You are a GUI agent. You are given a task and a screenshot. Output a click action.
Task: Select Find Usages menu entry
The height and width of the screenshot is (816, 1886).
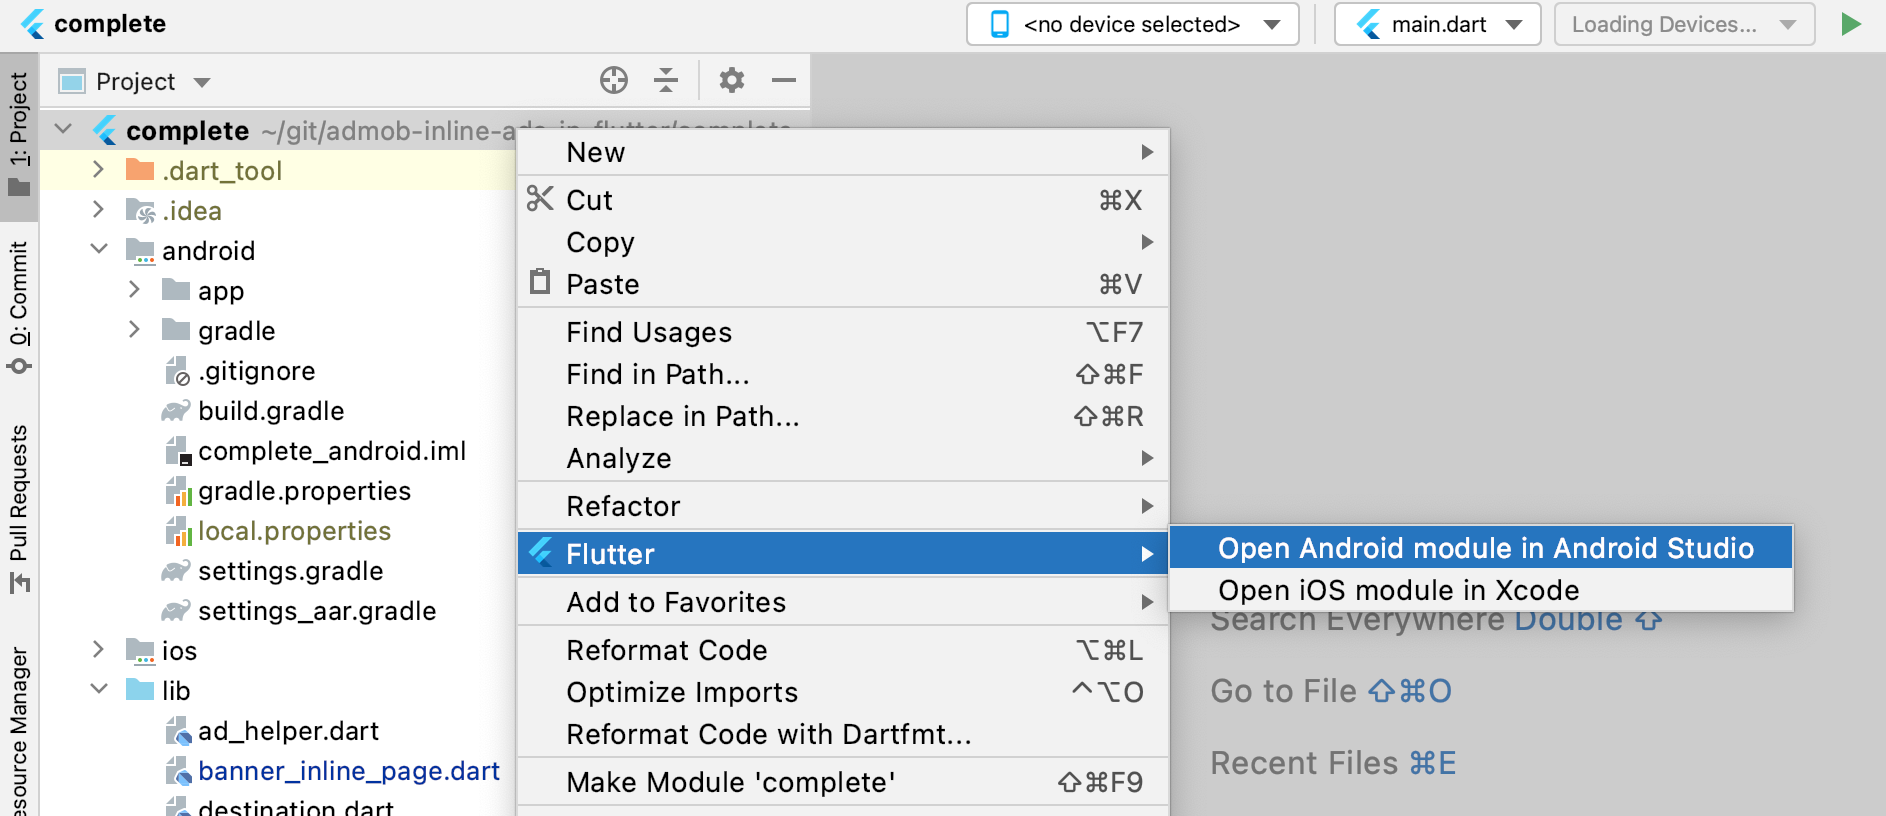tap(842, 332)
